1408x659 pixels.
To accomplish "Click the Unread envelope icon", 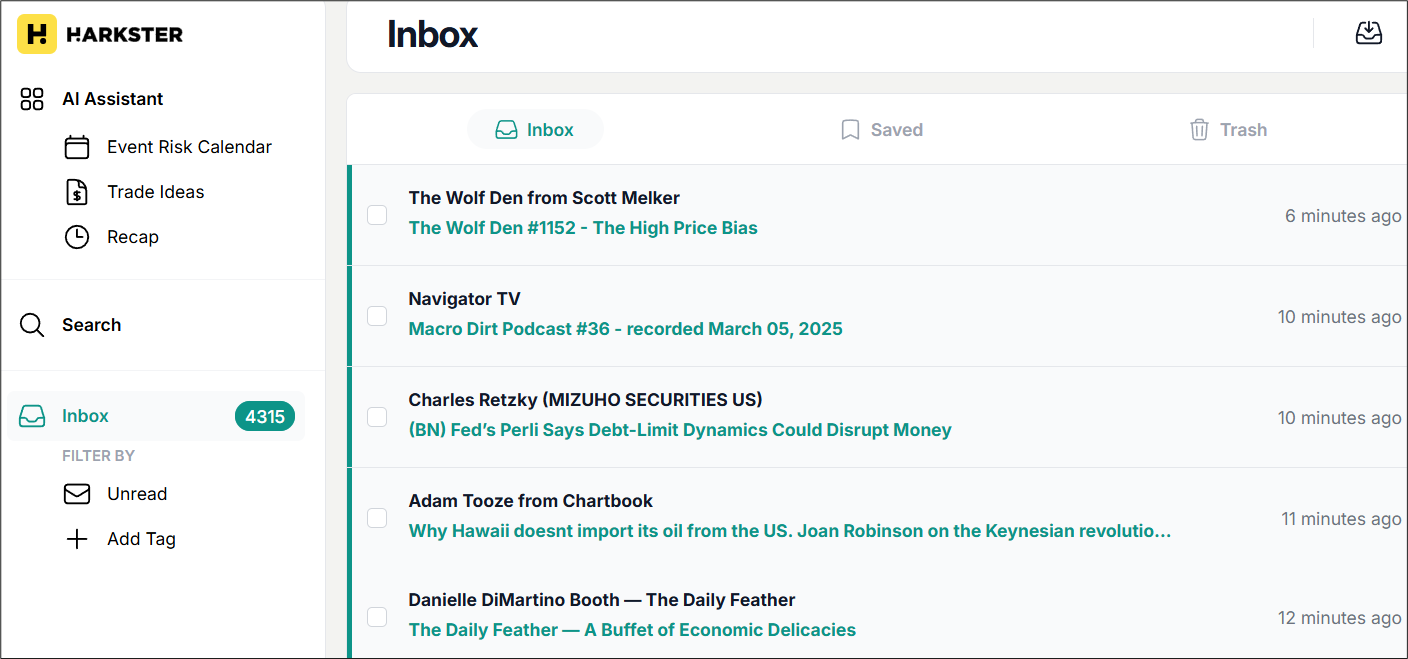I will point(77,494).
